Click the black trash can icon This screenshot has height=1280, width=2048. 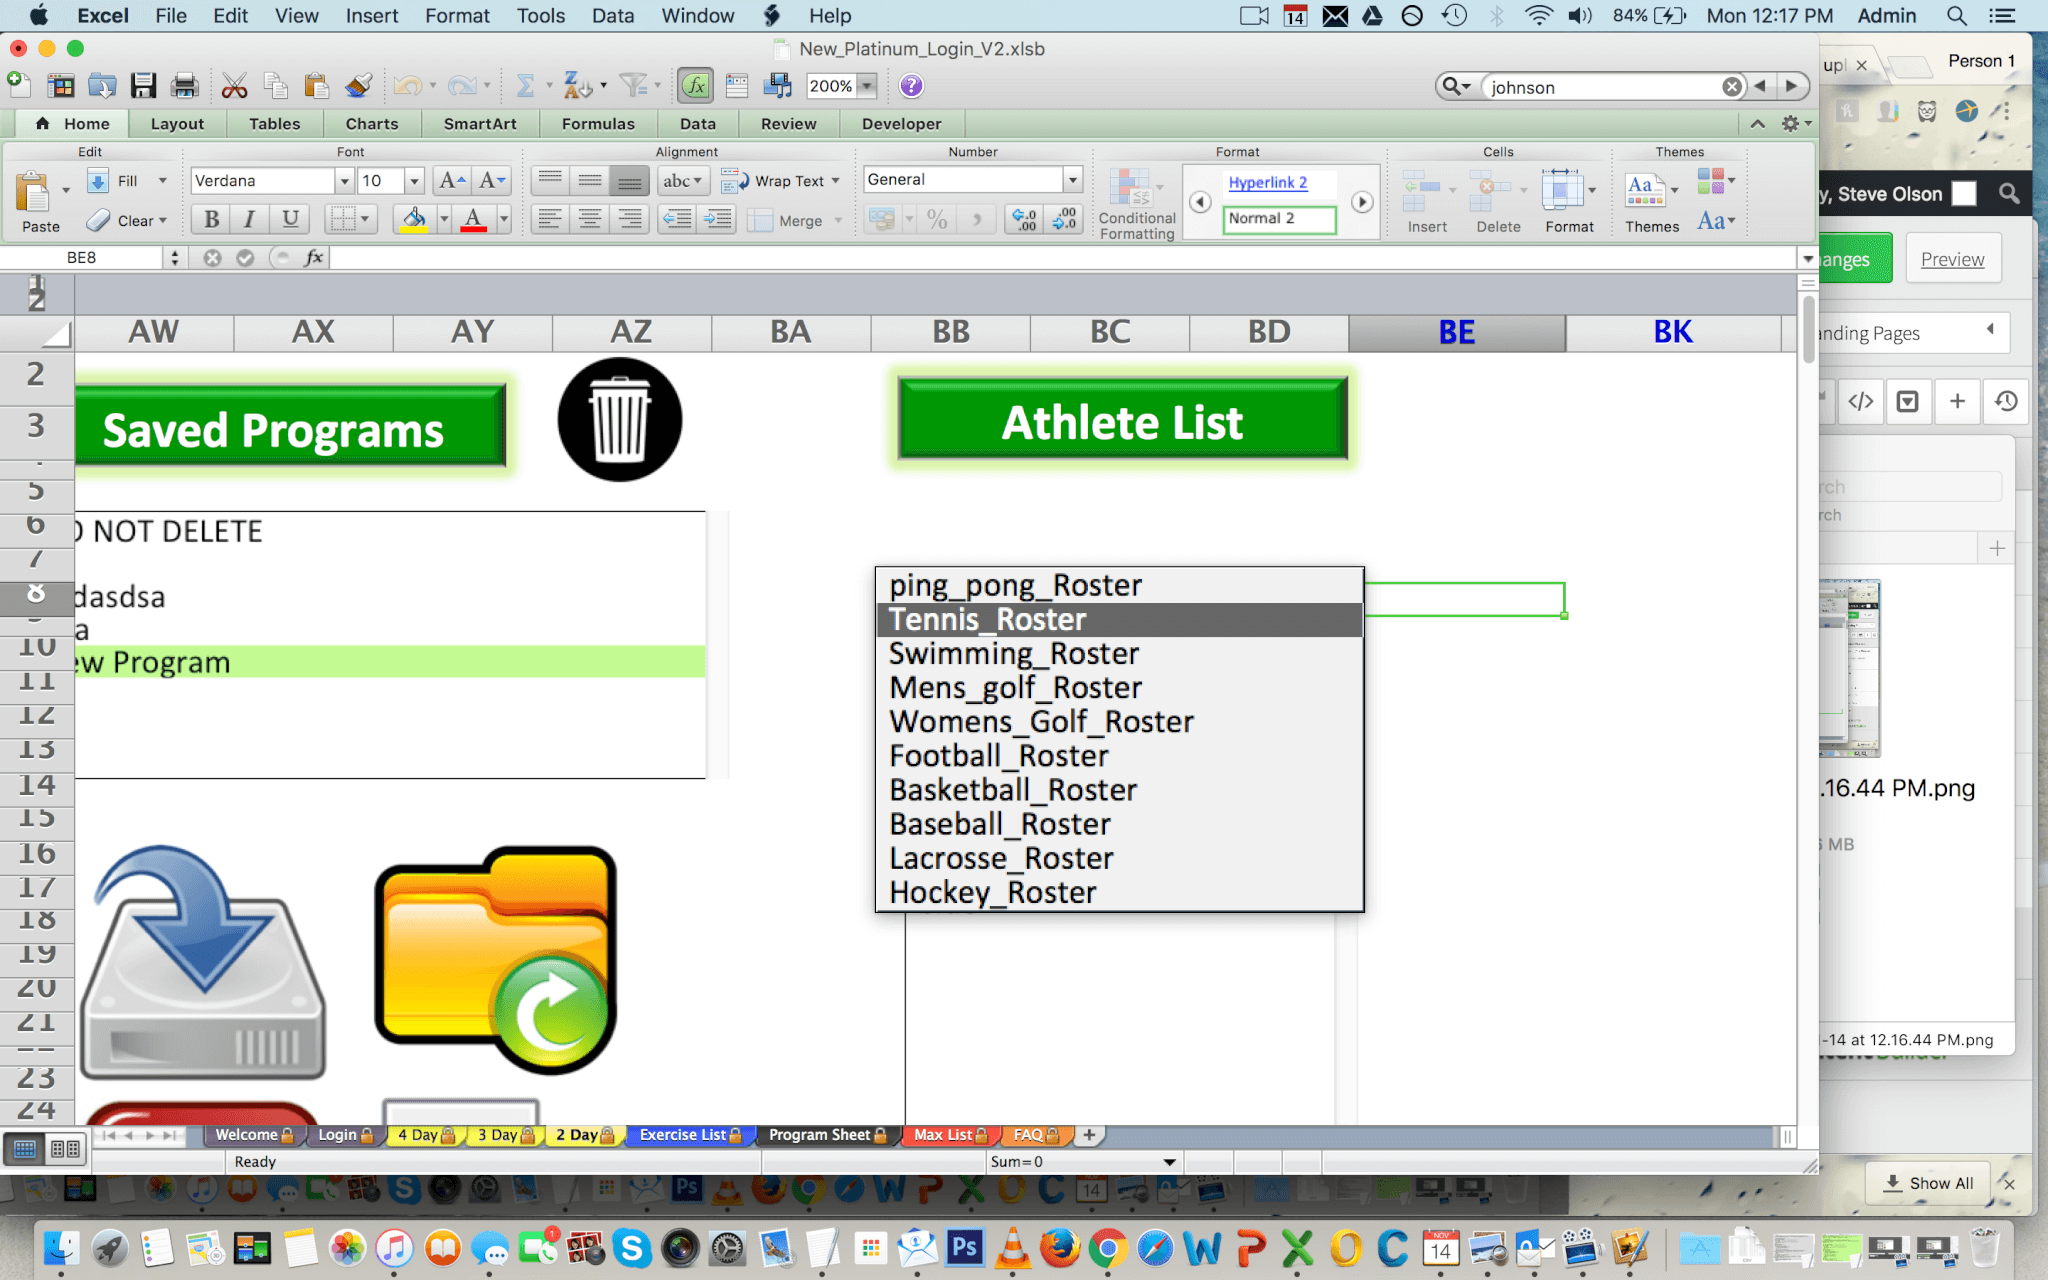coord(620,420)
